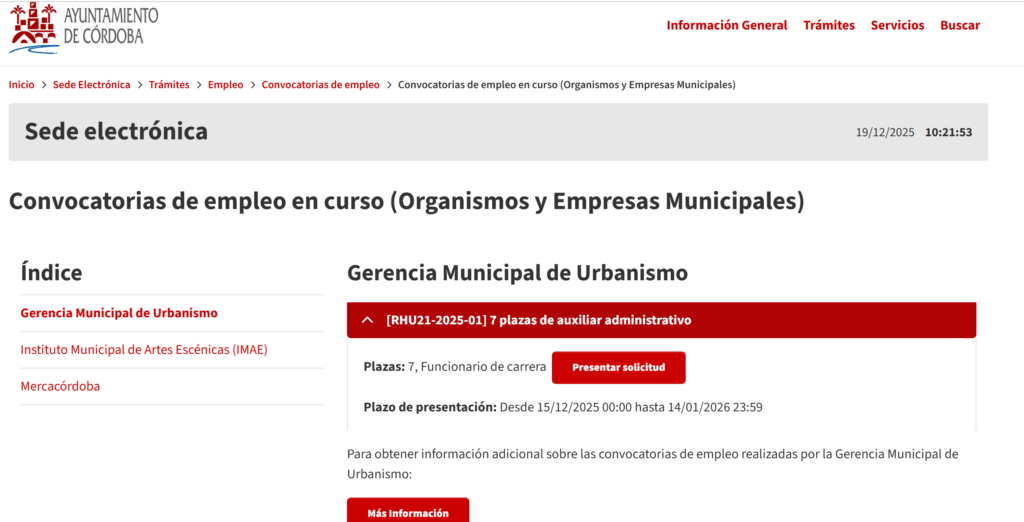Viewport: 1024px width, 522px height.
Task: Click the Ayuntamiento de Córdoba coat-of-arms logo
Action: (34, 27)
